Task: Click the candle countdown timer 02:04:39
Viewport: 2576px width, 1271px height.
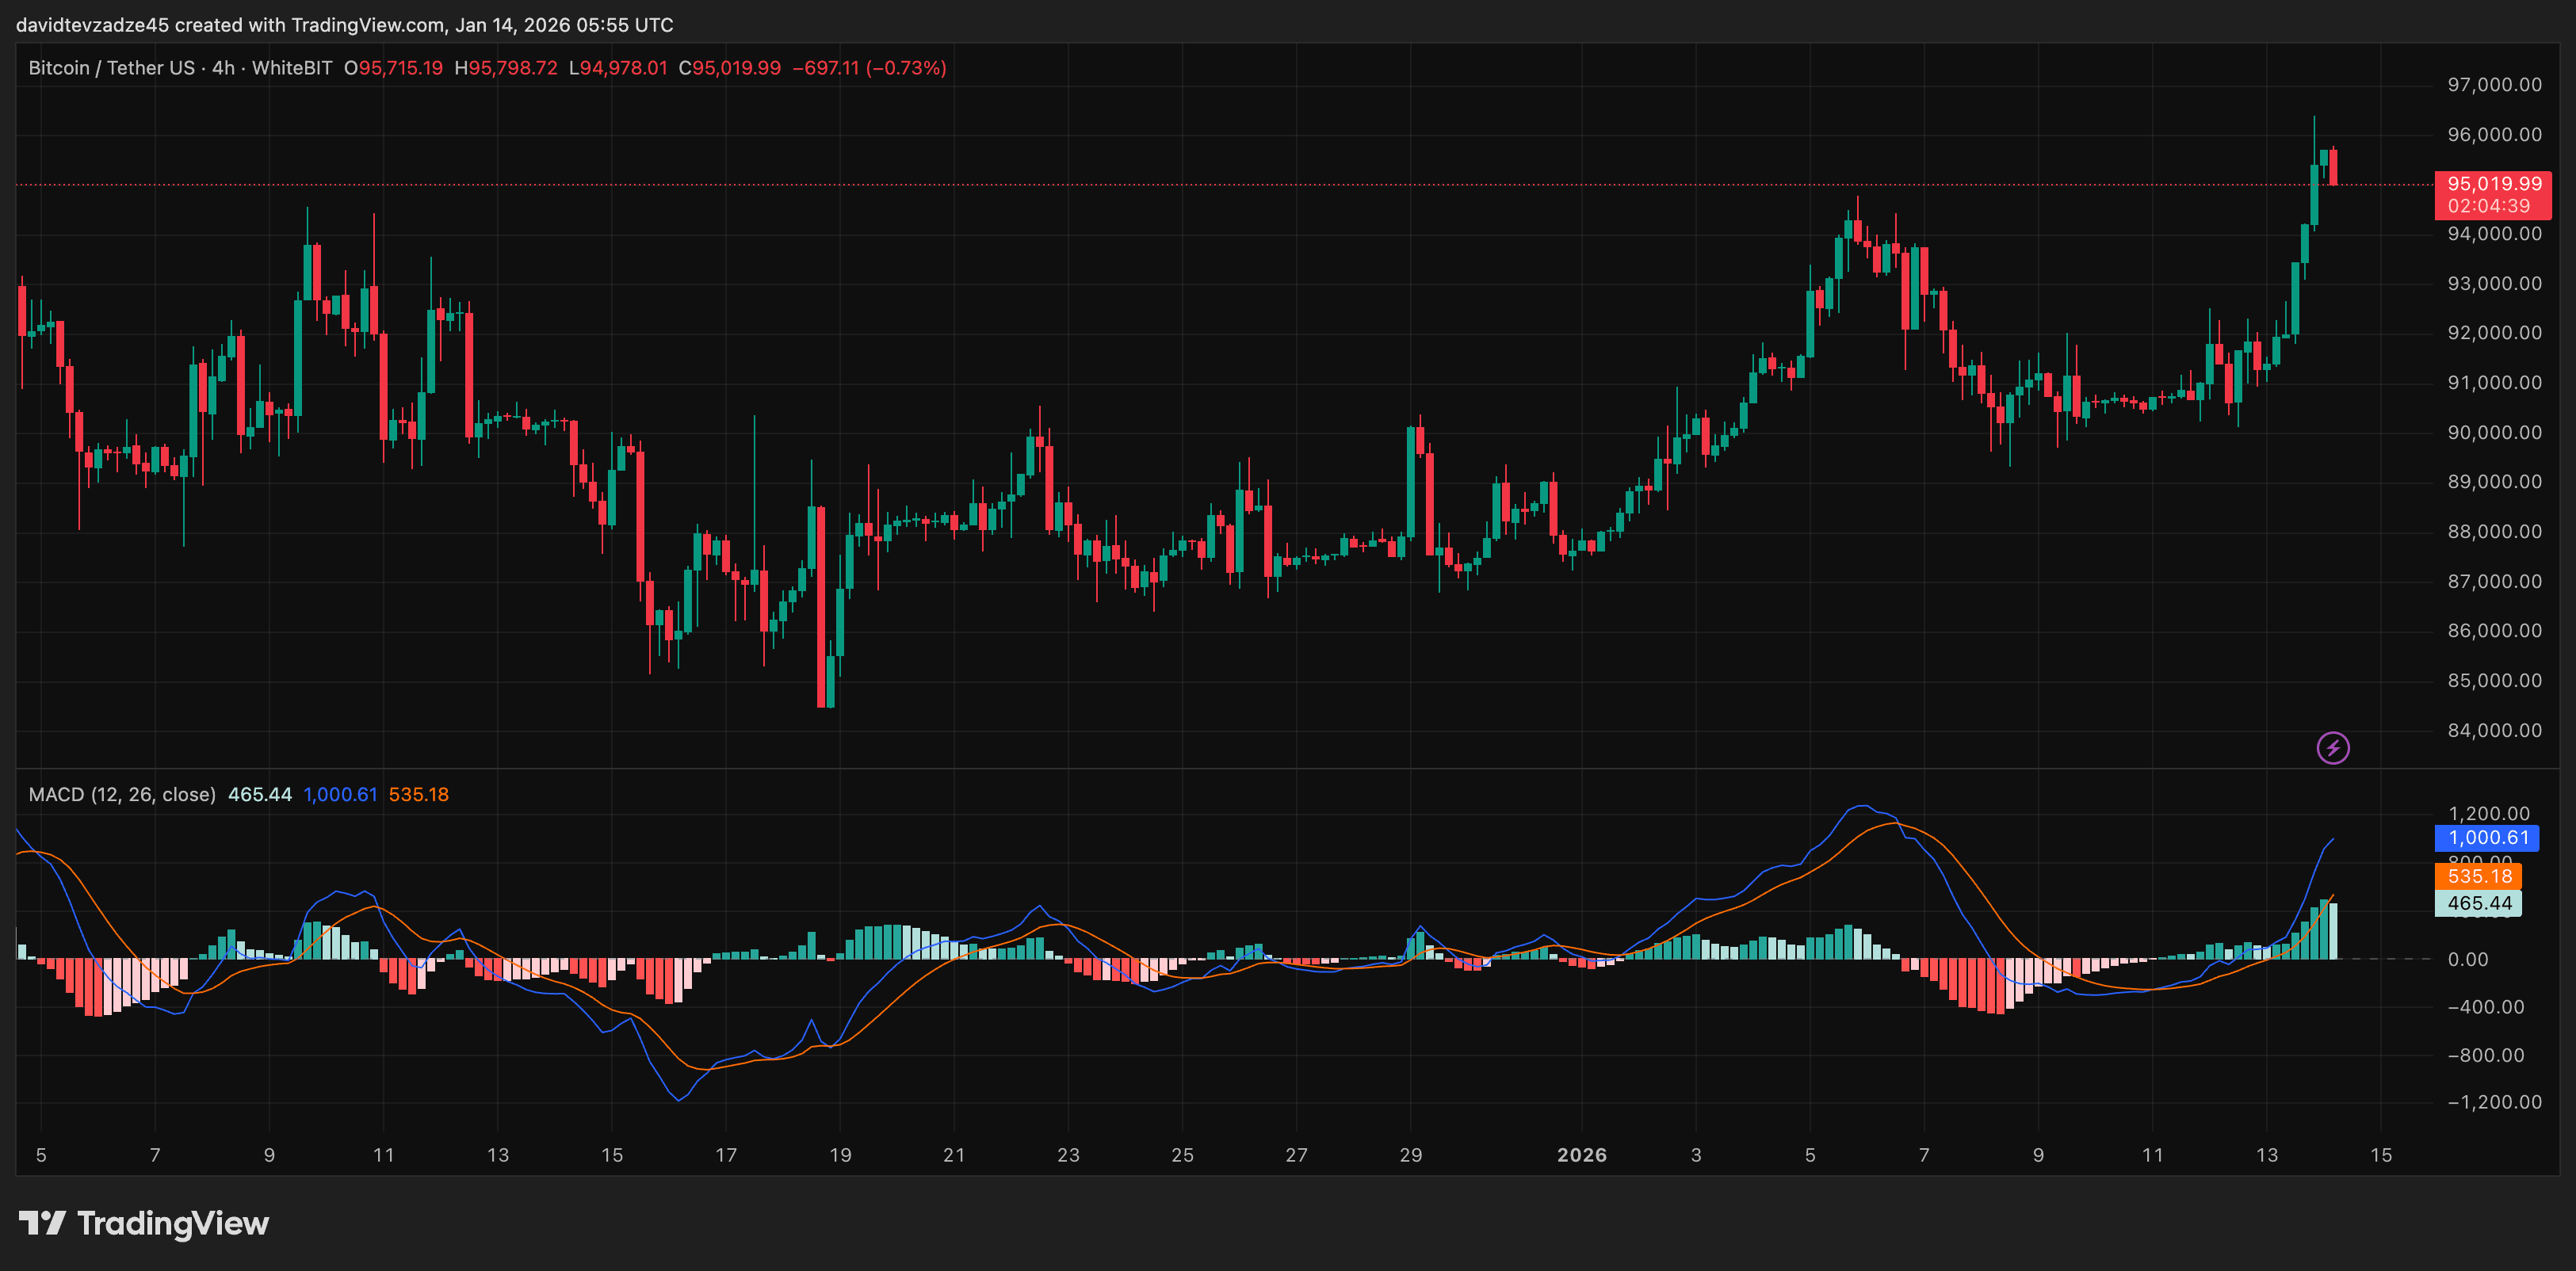Action: [x=2488, y=206]
